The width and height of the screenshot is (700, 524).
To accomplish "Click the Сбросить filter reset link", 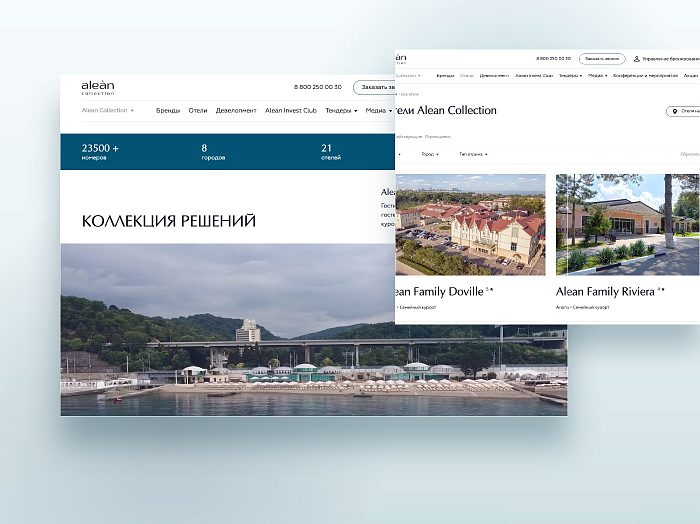I will 690,154.
